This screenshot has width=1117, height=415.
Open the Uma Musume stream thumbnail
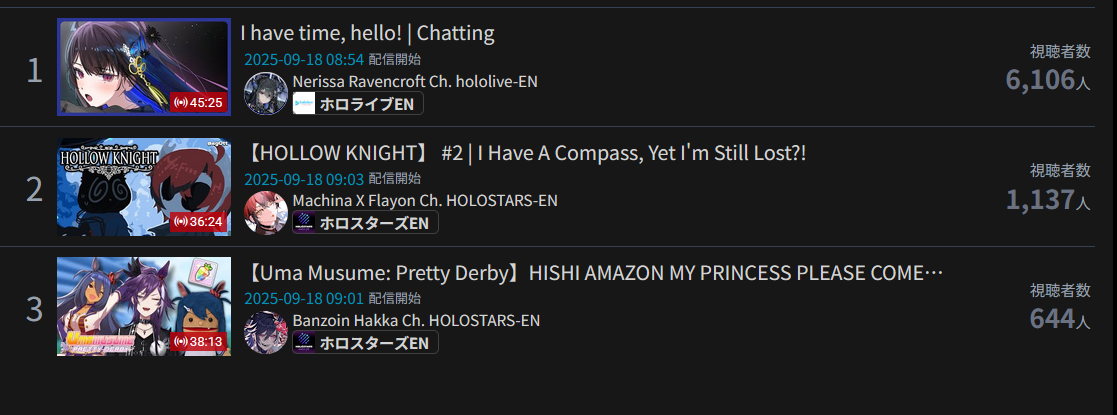pos(144,306)
